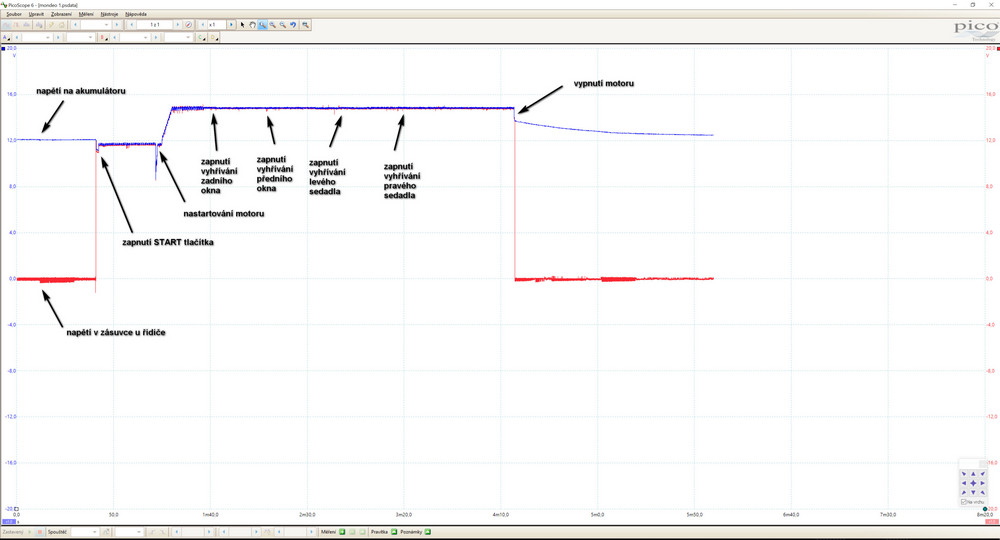The width and height of the screenshot is (1000, 540).
Task: Select the zoom window magnifier tool
Action: point(262,24)
